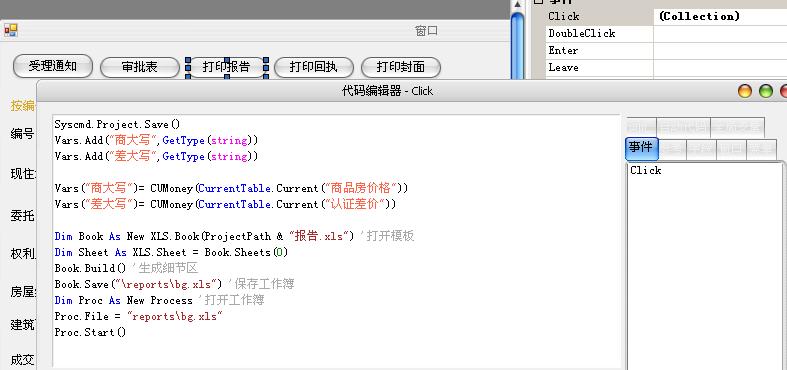The height and width of the screenshot is (370, 787).
Task: Click the 成交 label on the form
Action: [23, 360]
